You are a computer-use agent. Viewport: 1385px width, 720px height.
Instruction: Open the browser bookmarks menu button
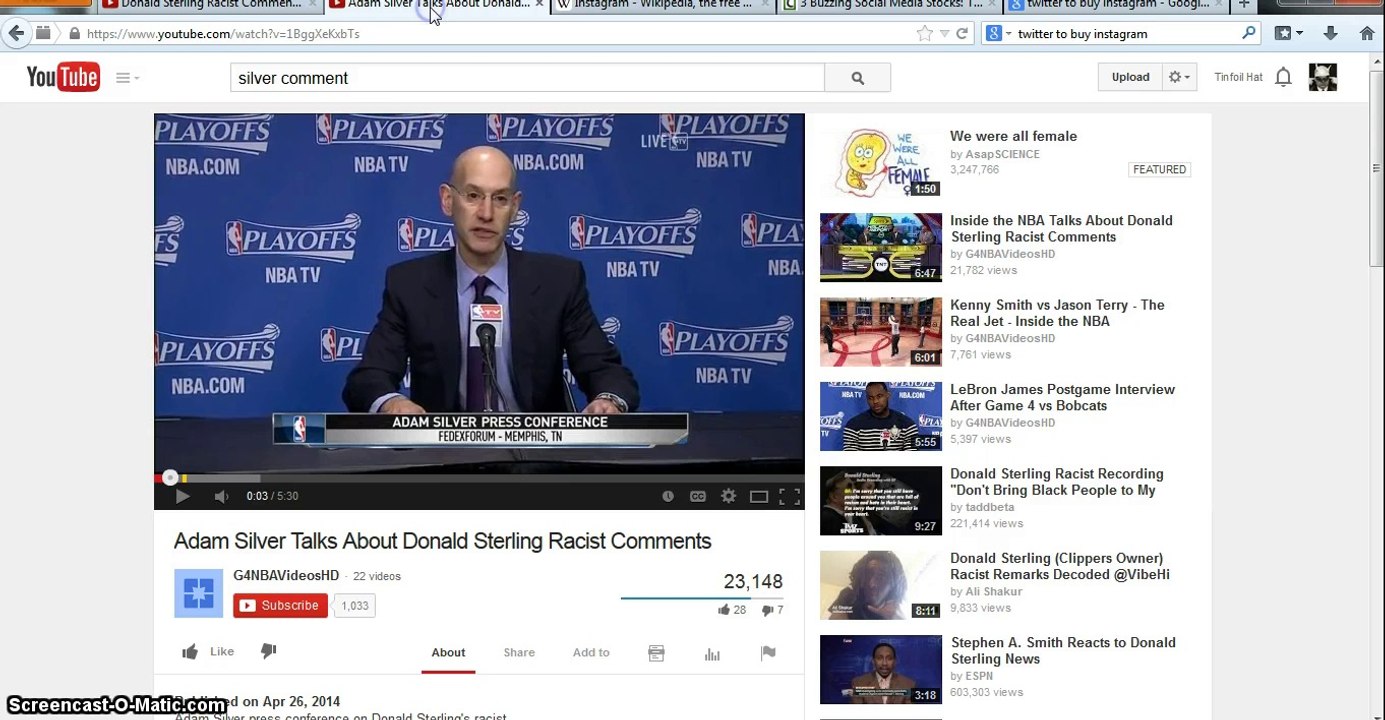pos(1288,34)
